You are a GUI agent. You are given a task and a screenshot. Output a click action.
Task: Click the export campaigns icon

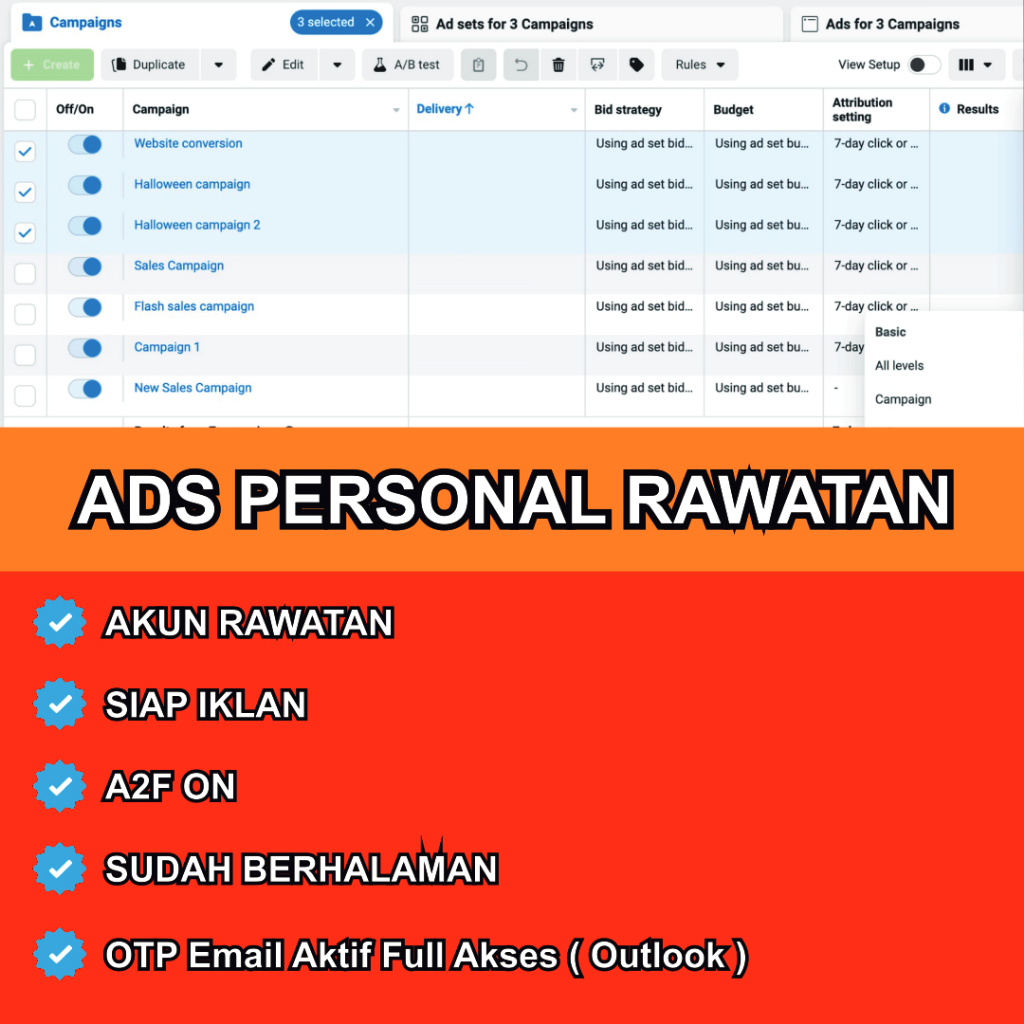pyautogui.click(x=597, y=64)
